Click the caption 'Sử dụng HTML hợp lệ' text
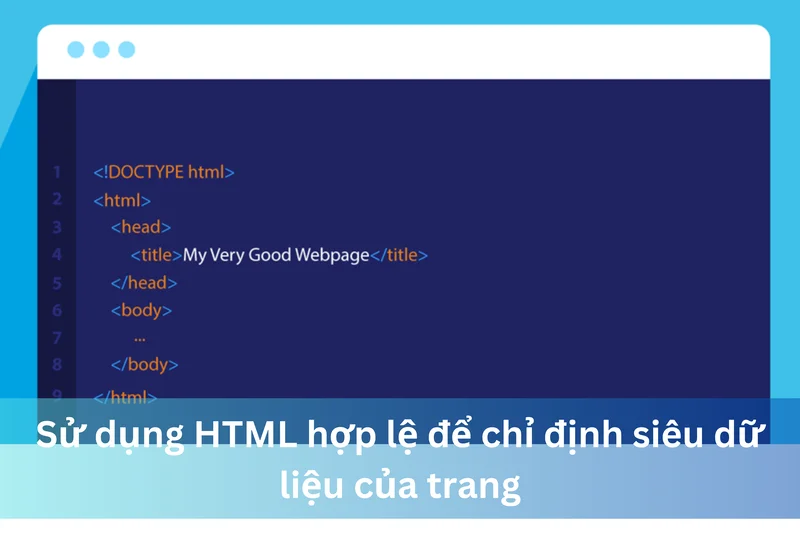This screenshot has width=800, height=533. 228,436
